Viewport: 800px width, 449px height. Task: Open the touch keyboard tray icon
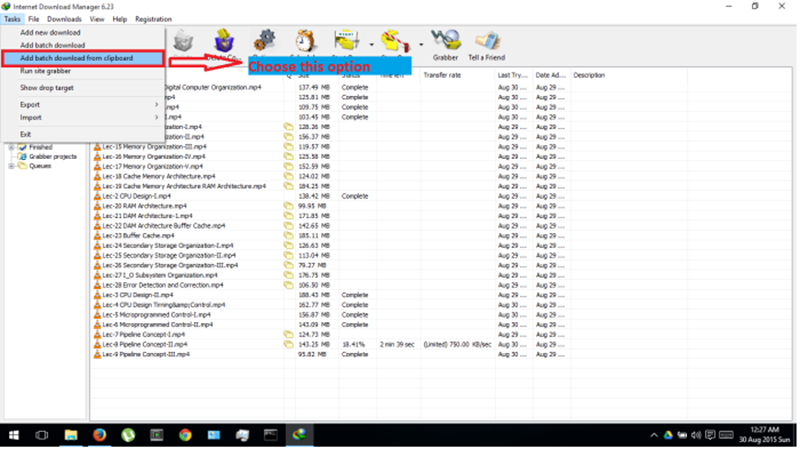(726, 435)
